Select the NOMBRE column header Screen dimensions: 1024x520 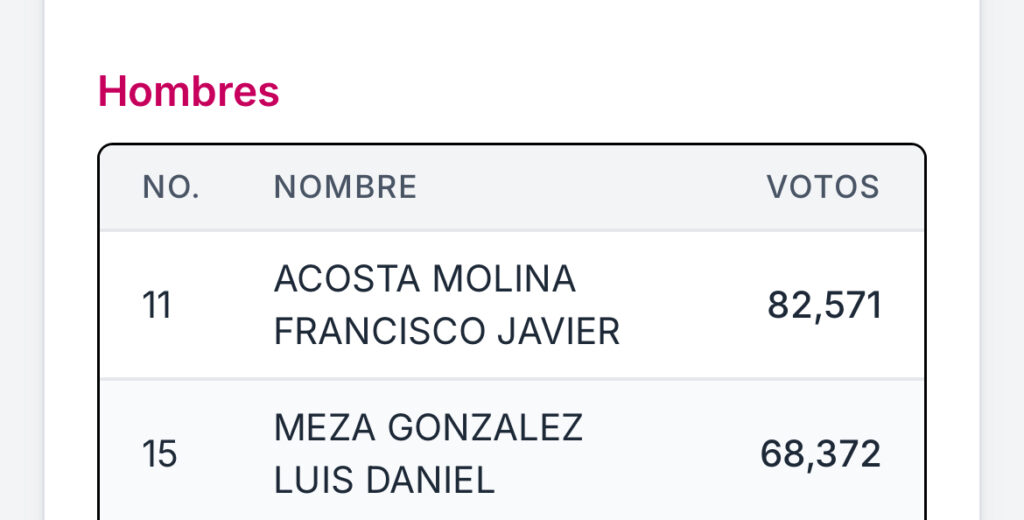tap(345, 187)
